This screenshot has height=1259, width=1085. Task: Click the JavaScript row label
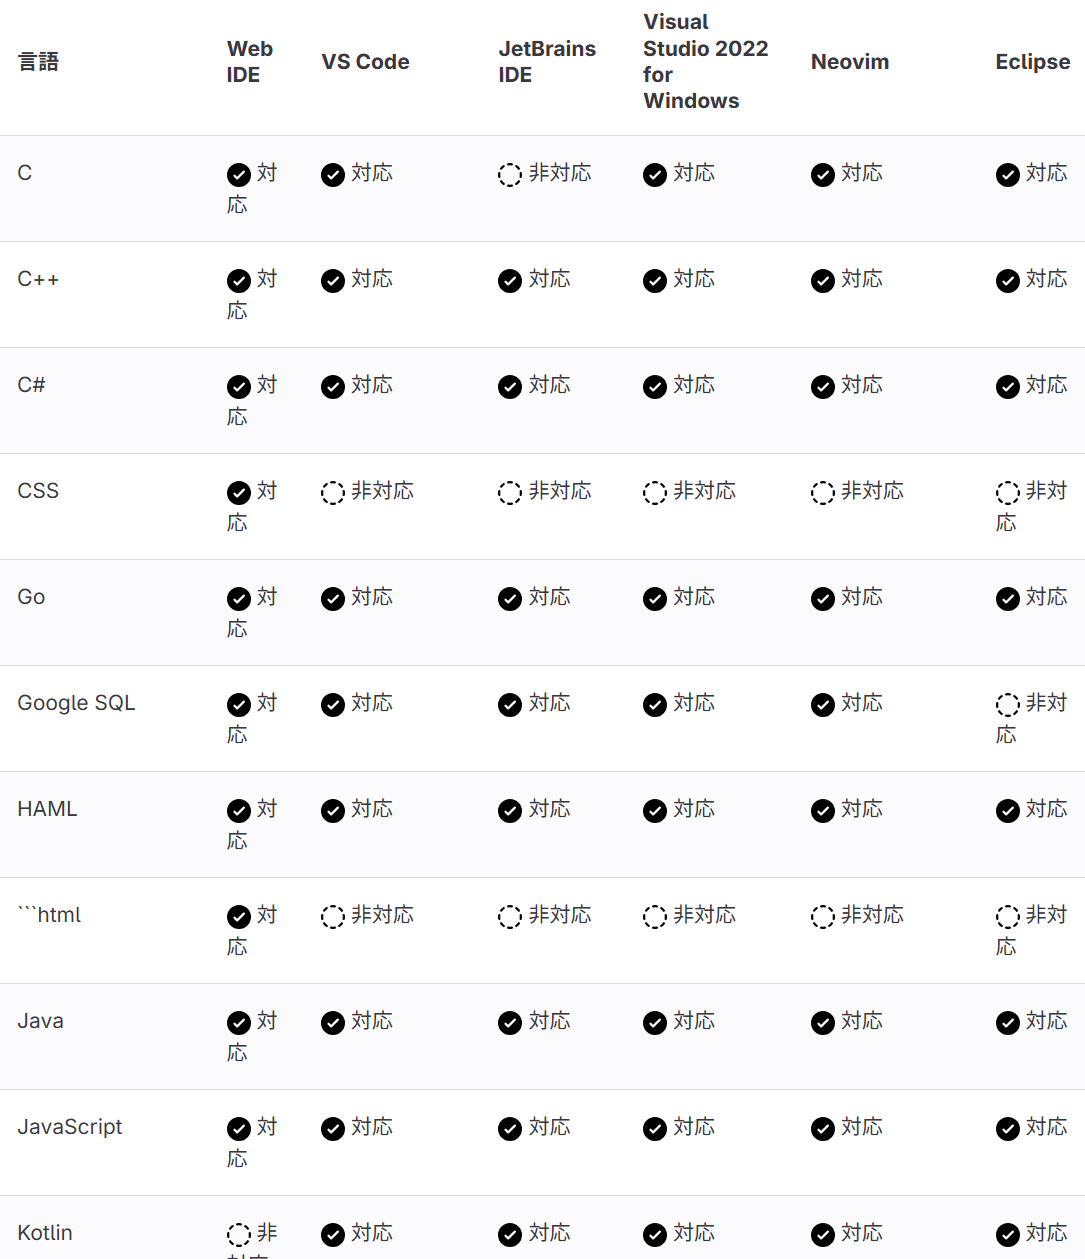point(70,1127)
